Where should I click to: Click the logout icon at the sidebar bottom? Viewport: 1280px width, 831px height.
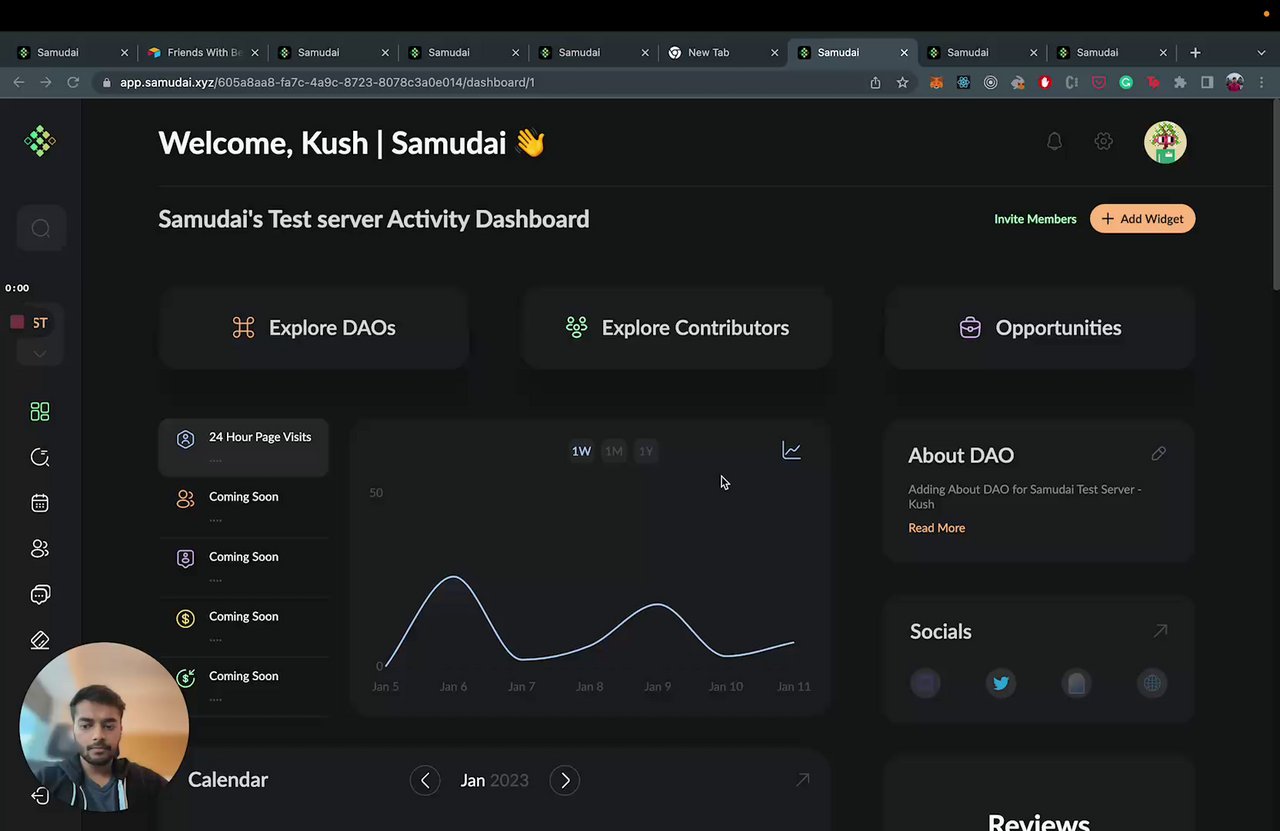coord(40,796)
